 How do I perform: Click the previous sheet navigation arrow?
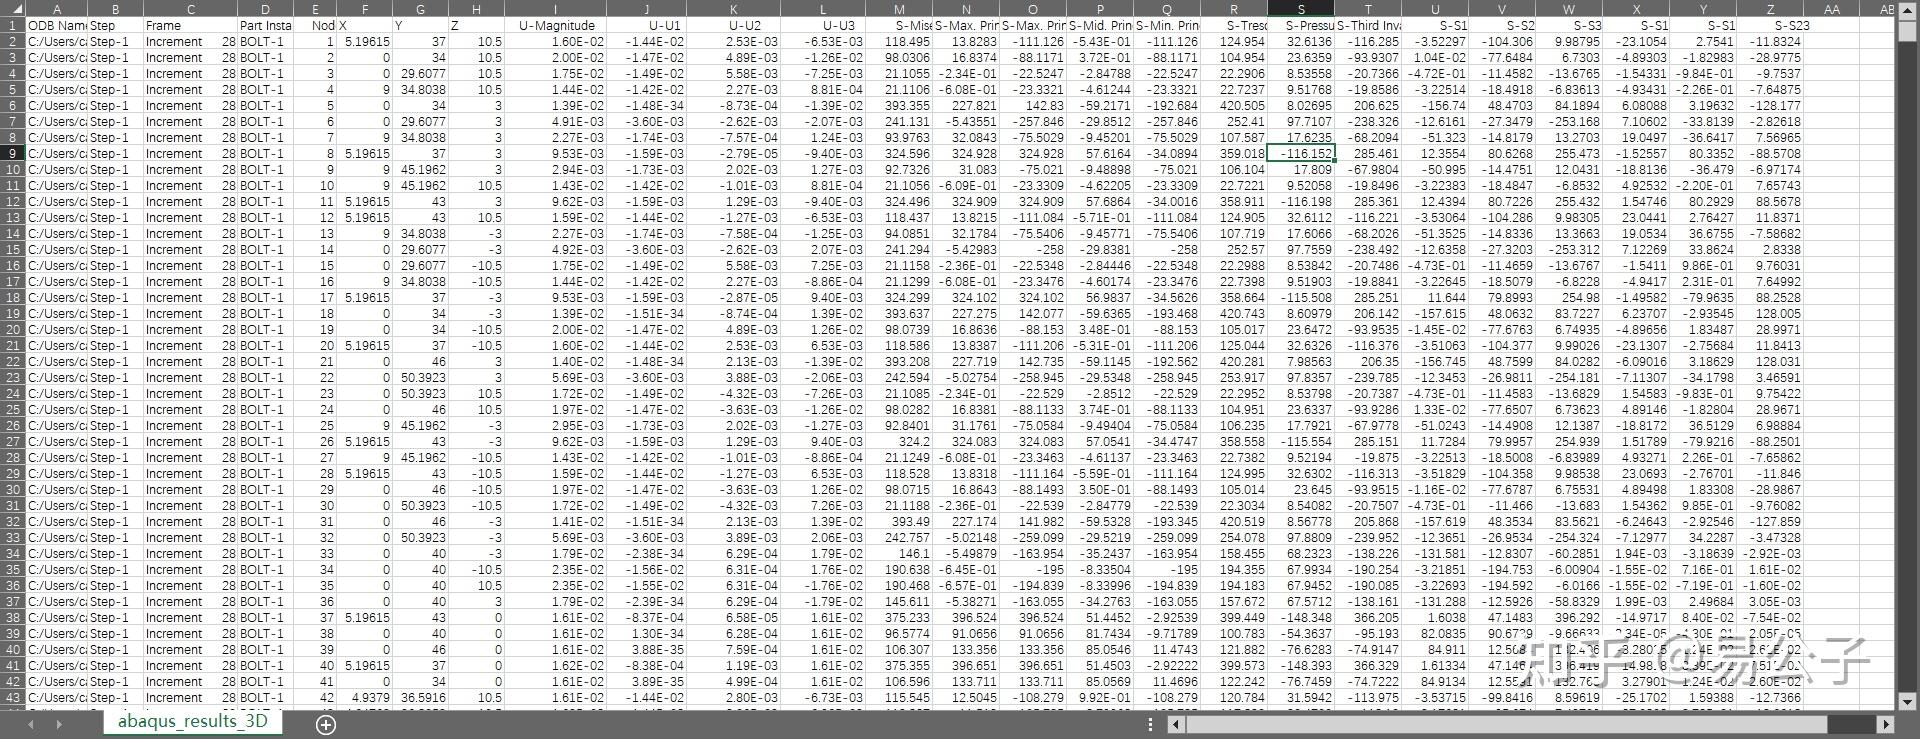[31, 725]
